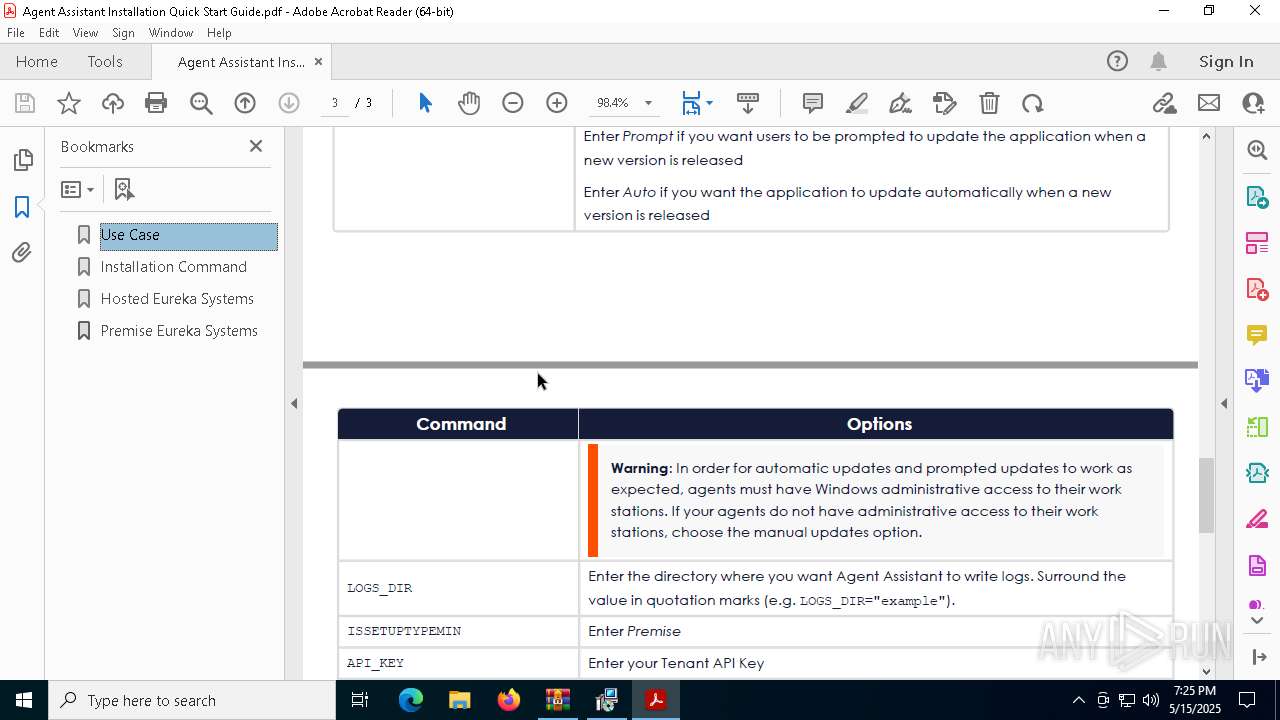The image size is (1280, 720).
Task: Open Firefox from taskbar
Action: [509, 700]
